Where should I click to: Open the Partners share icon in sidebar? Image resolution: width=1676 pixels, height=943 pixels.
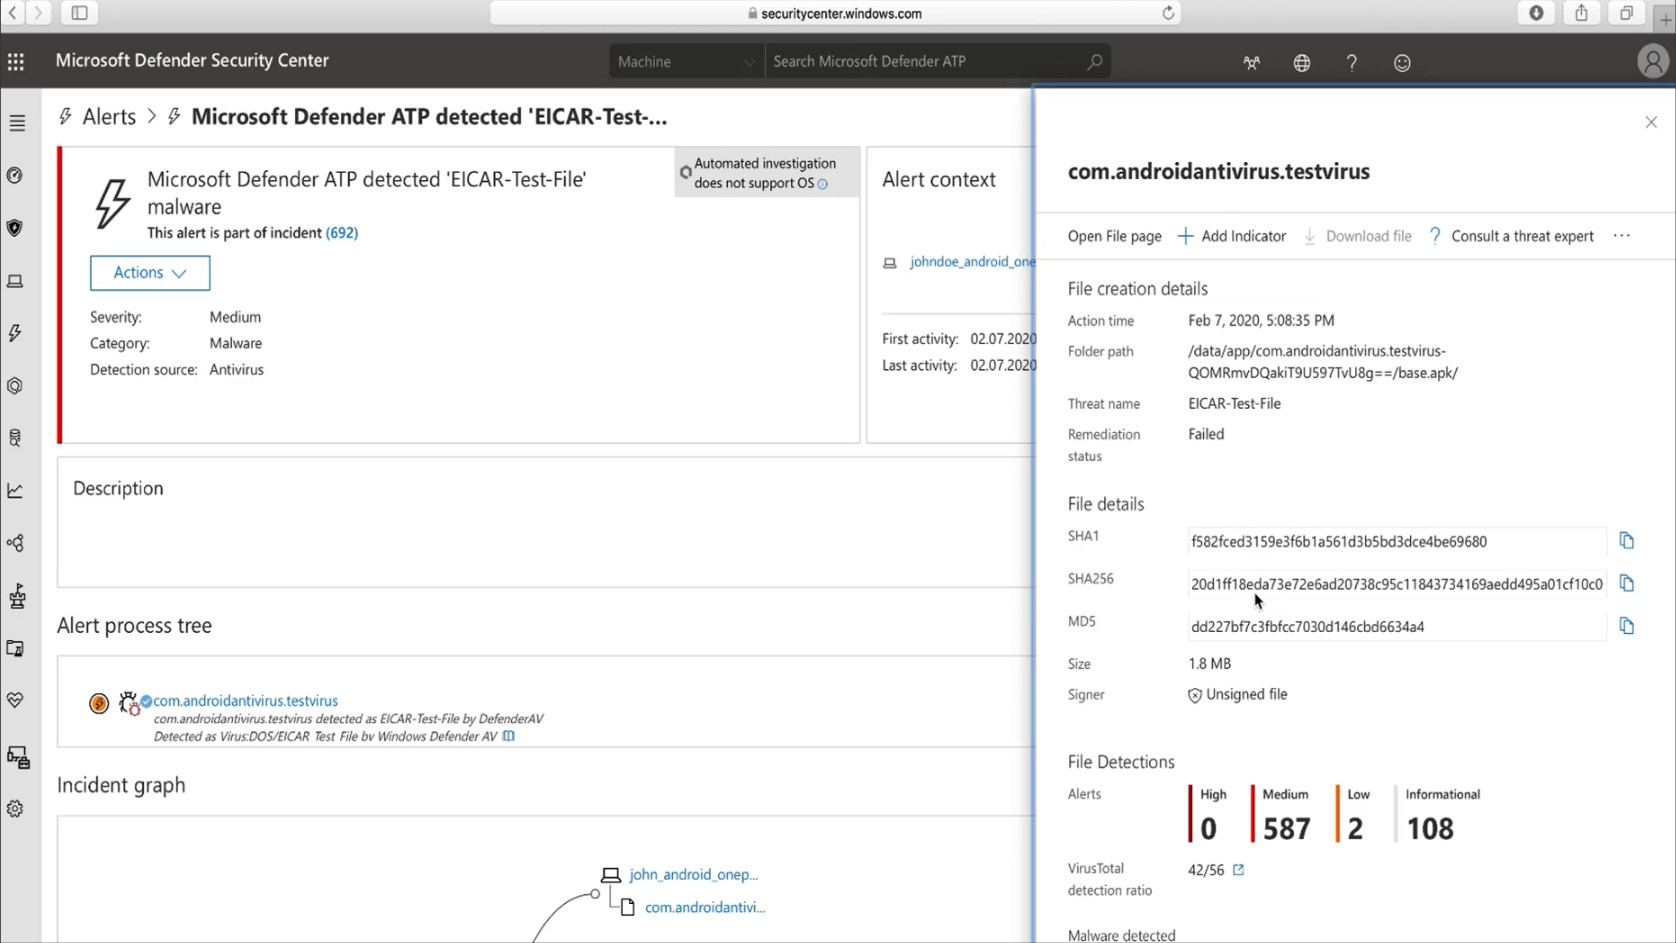(x=15, y=543)
